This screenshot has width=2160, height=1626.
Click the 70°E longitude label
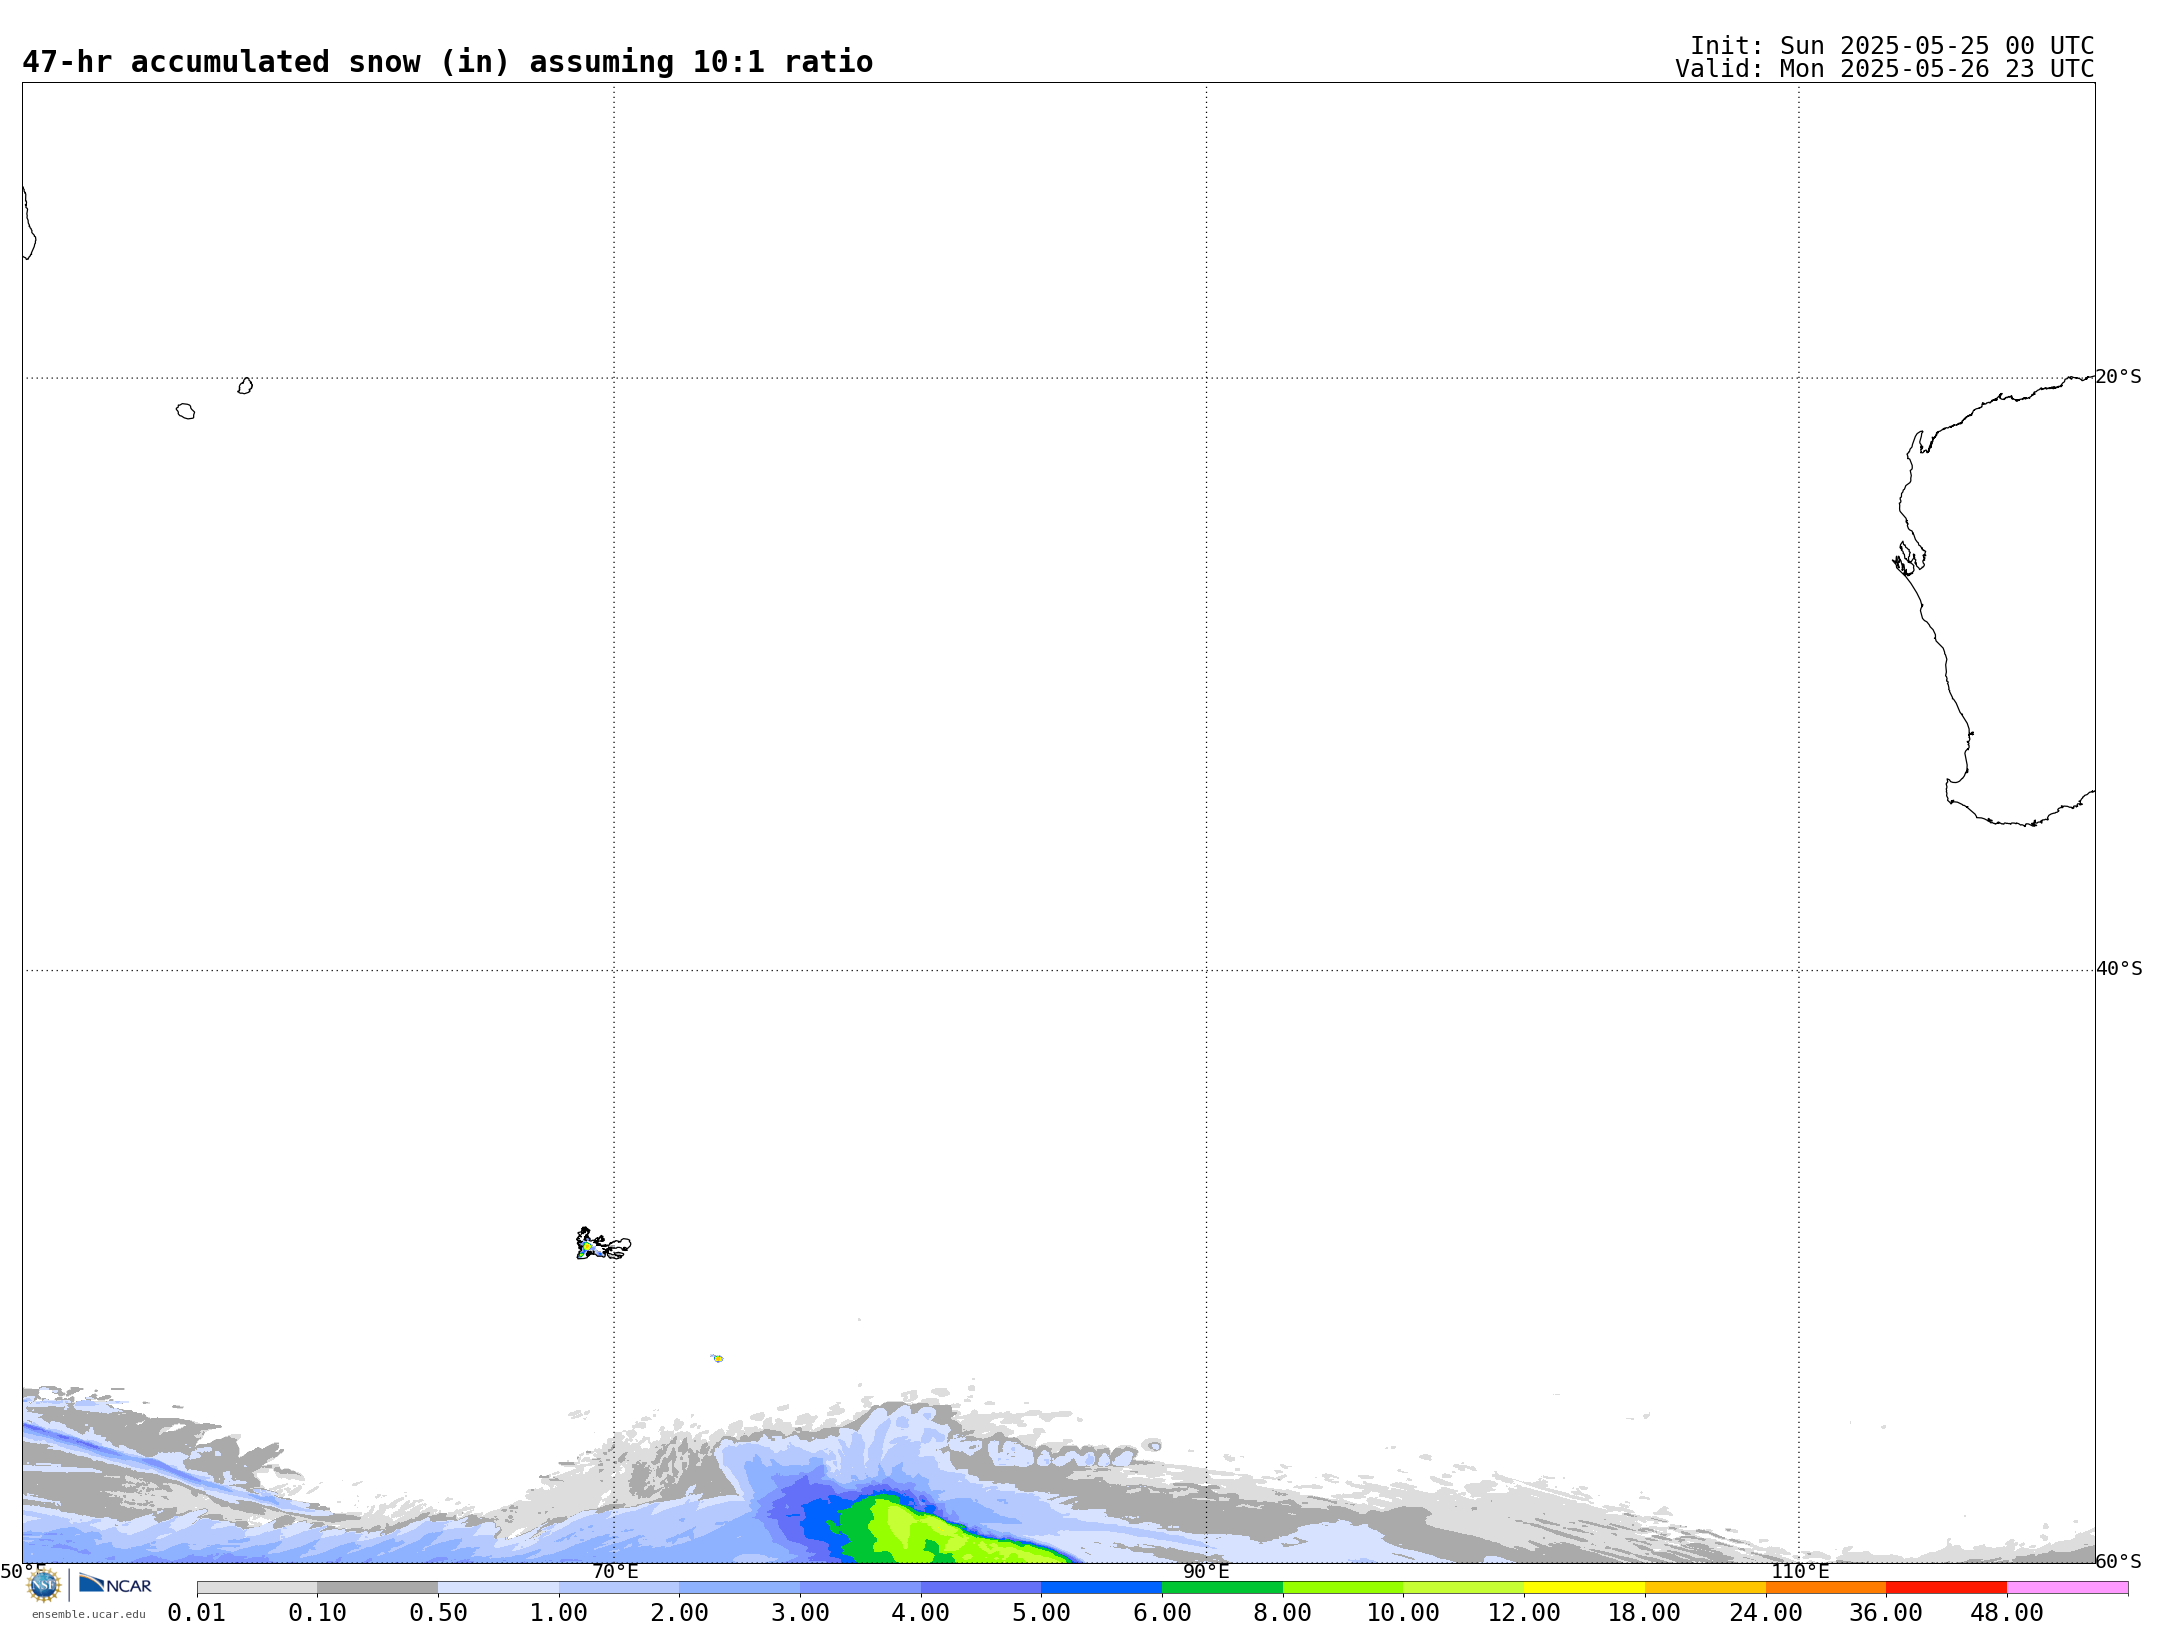point(615,1572)
